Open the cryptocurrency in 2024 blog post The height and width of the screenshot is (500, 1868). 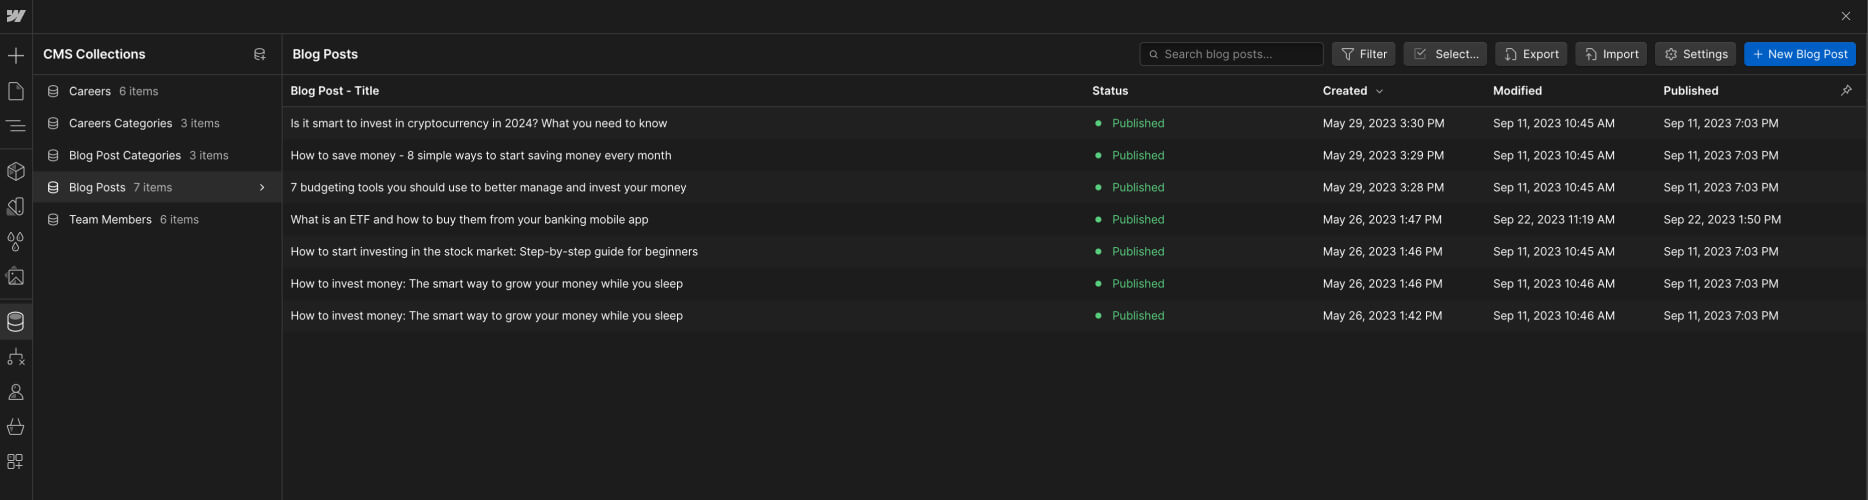pos(478,123)
